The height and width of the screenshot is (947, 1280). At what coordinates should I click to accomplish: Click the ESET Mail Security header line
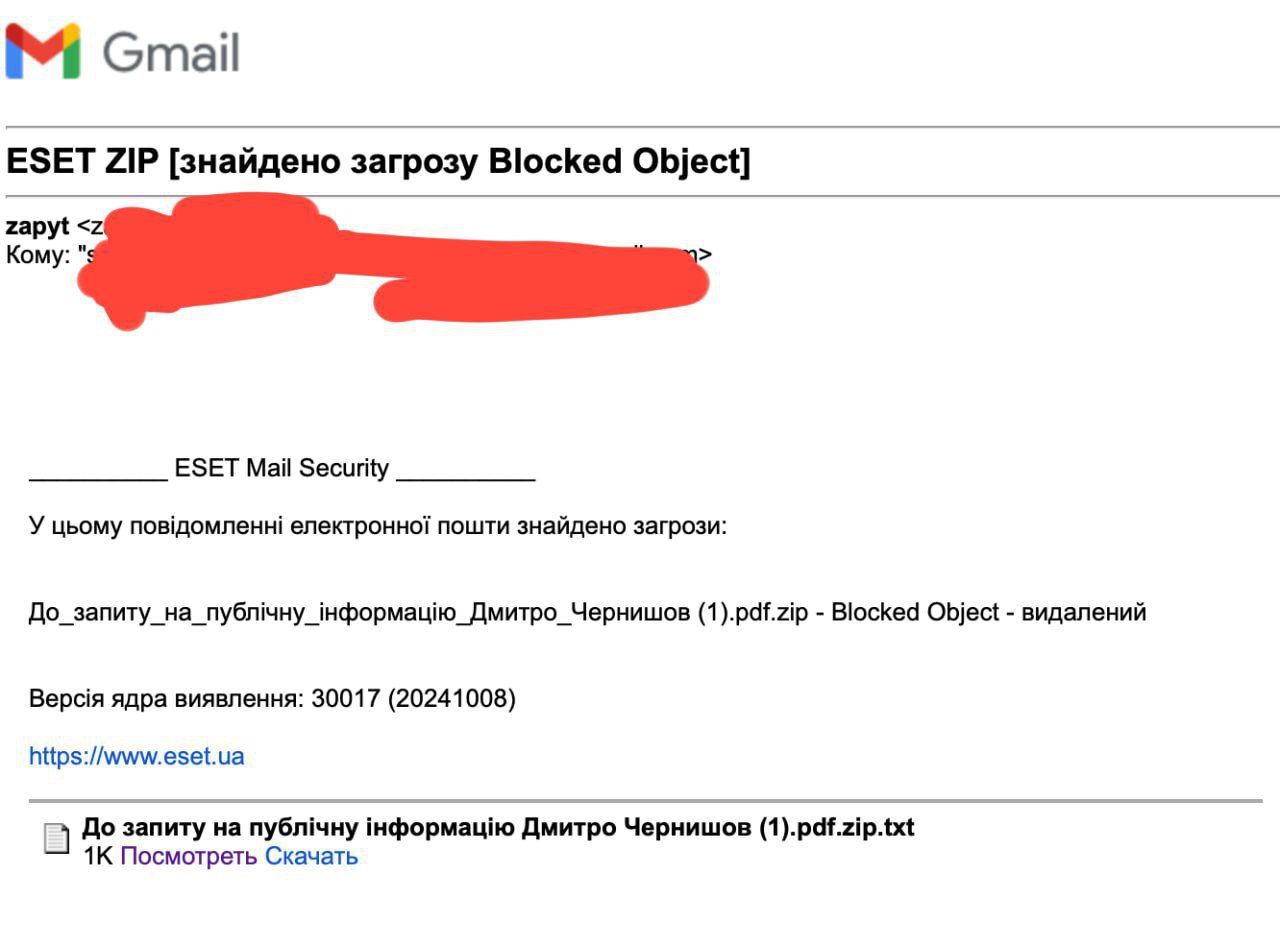point(282,468)
